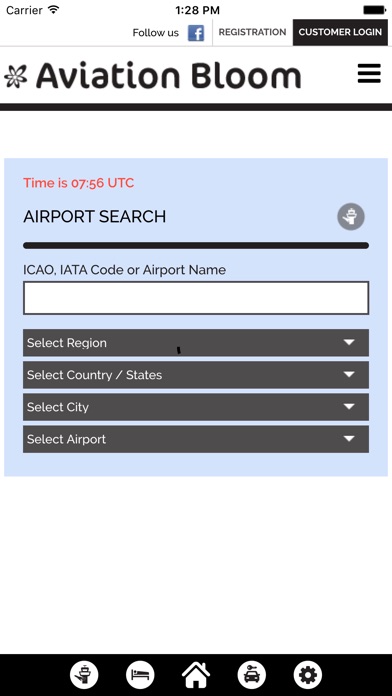The image size is (392, 696).
Task: Expand the Select City dropdown
Action: tap(196, 407)
